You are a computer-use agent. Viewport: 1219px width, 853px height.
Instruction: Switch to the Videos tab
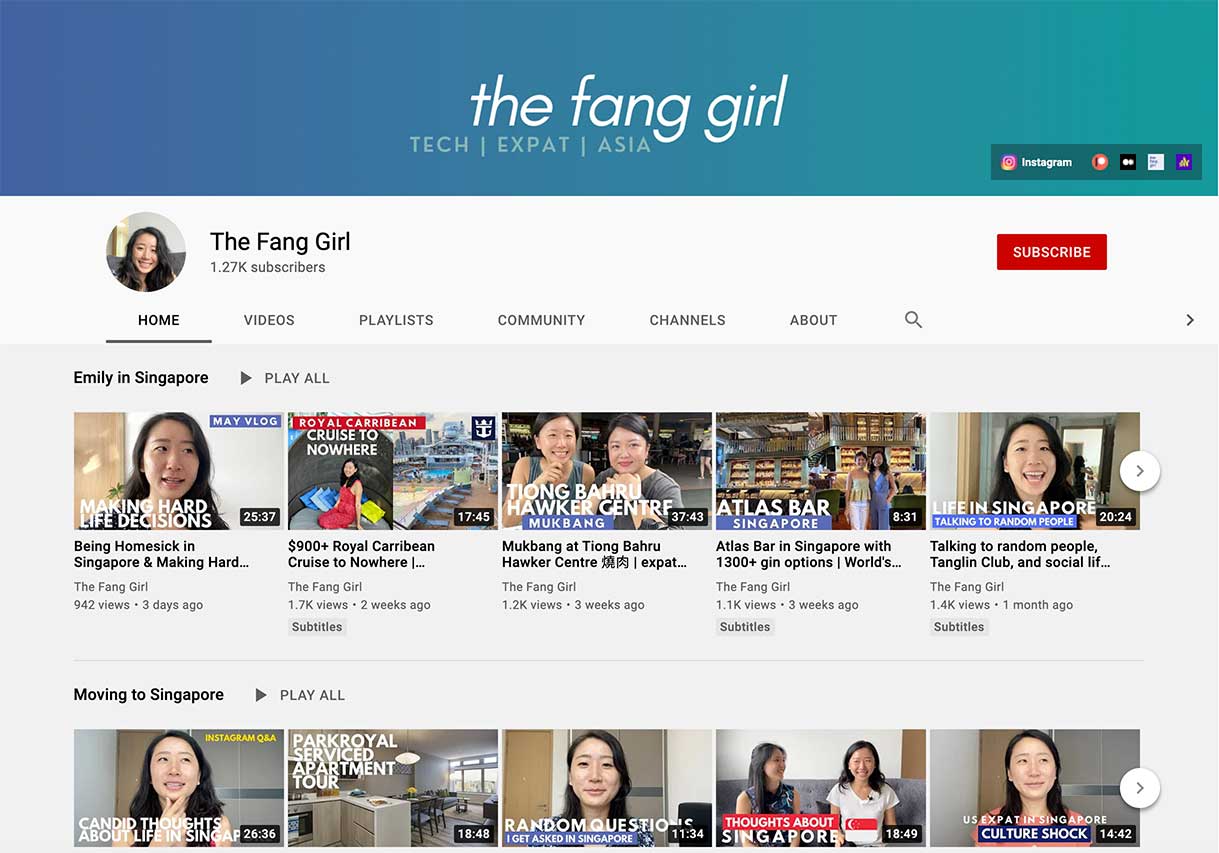(269, 320)
